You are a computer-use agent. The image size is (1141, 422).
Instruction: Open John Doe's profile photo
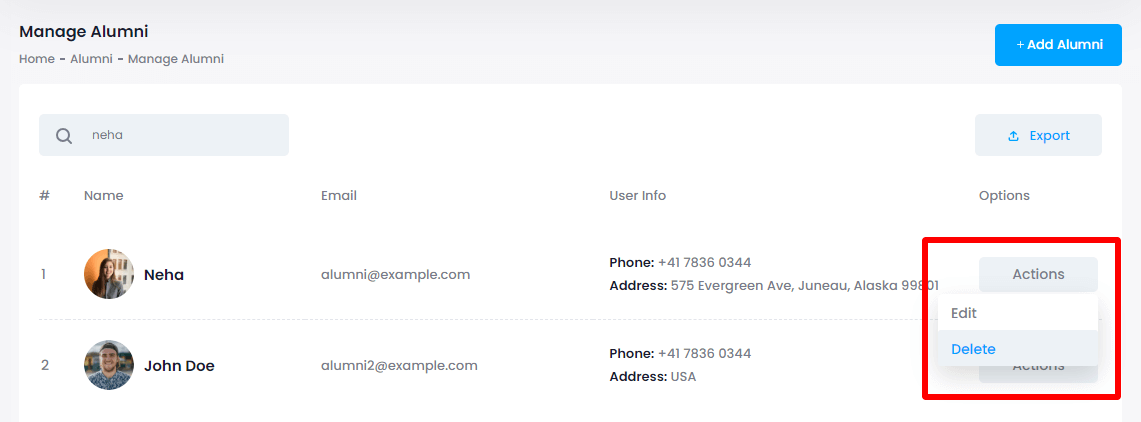click(x=109, y=365)
